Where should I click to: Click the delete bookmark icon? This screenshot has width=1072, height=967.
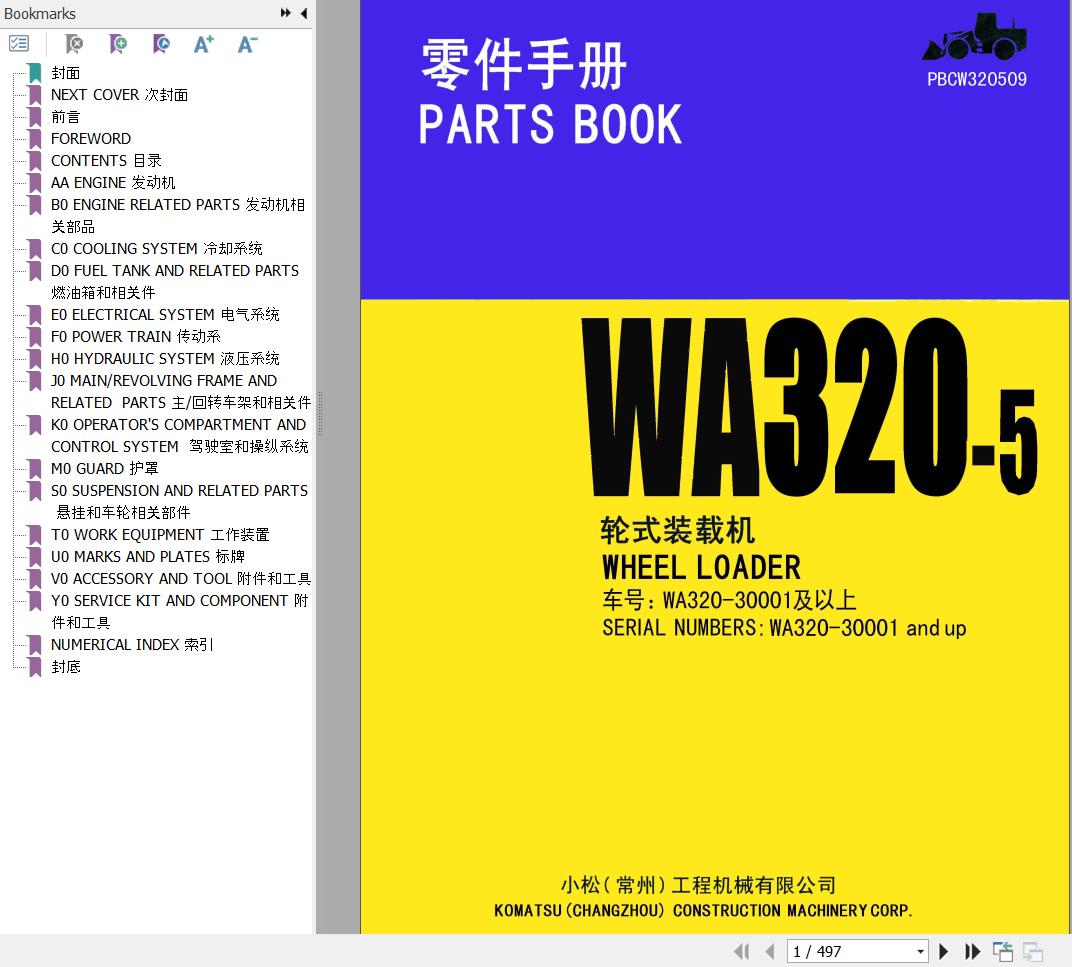point(74,44)
